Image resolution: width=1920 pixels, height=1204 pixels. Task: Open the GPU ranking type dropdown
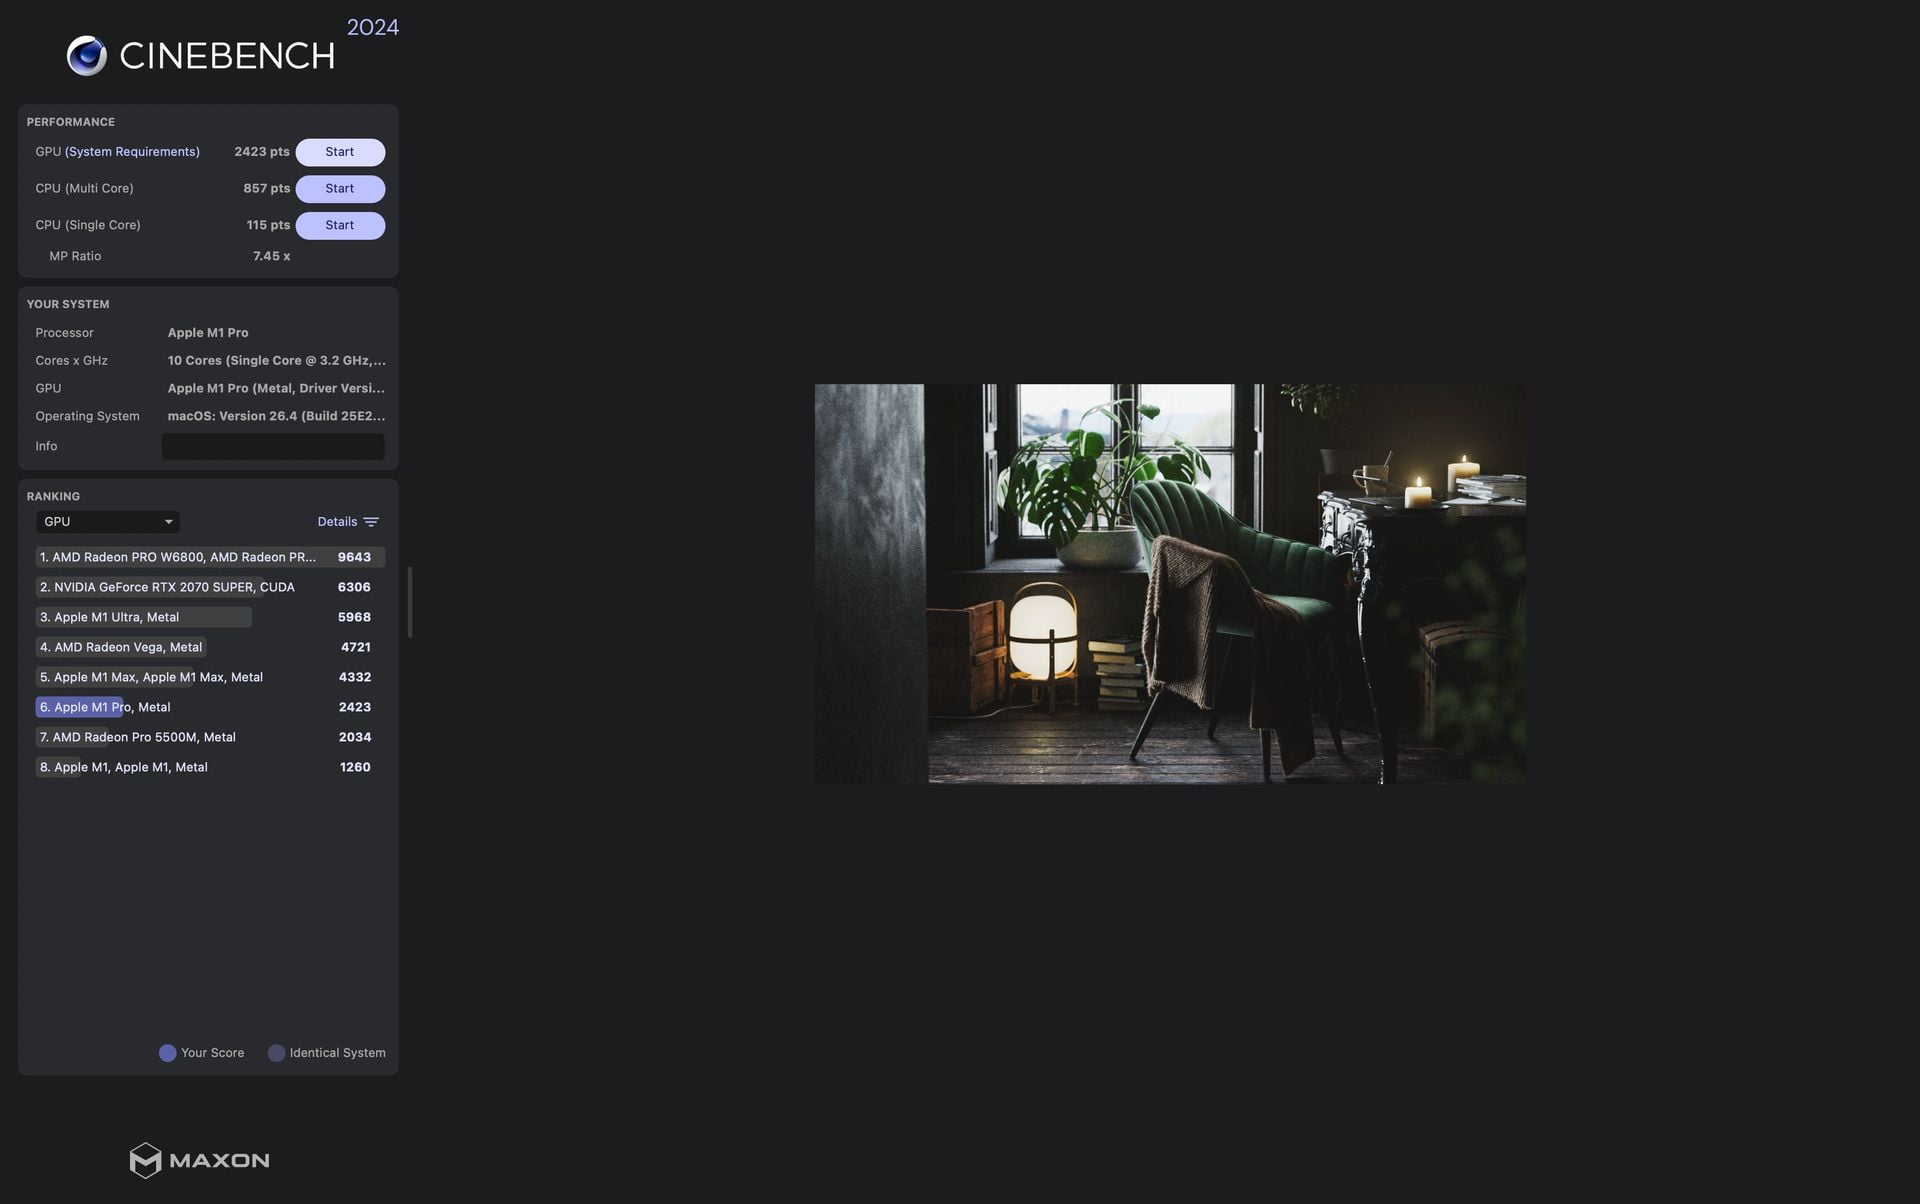pyautogui.click(x=108, y=522)
